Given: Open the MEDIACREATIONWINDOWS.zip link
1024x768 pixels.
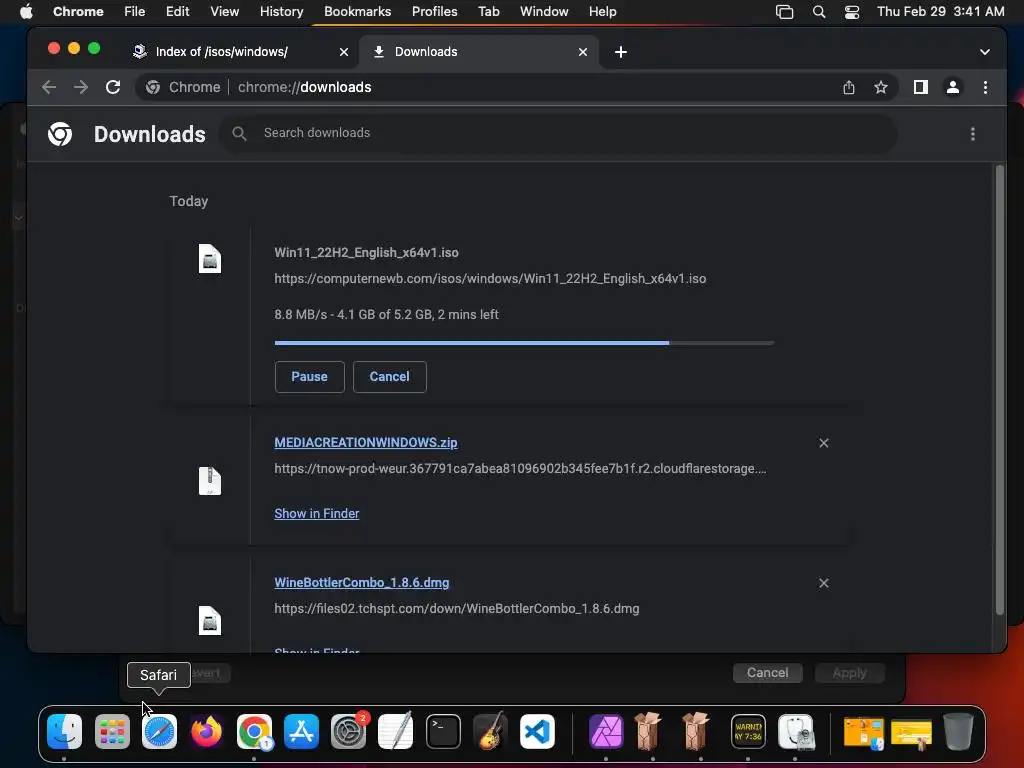Looking at the screenshot, I should coord(366,443).
